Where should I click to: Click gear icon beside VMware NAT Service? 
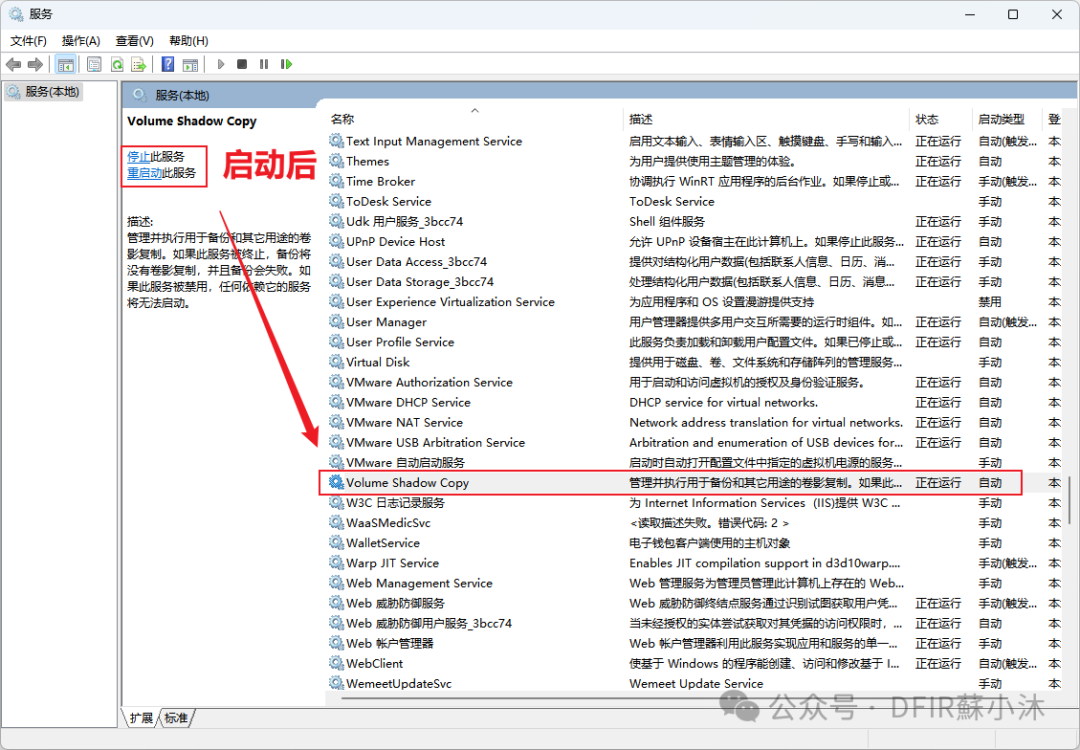[x=336, y=422]
